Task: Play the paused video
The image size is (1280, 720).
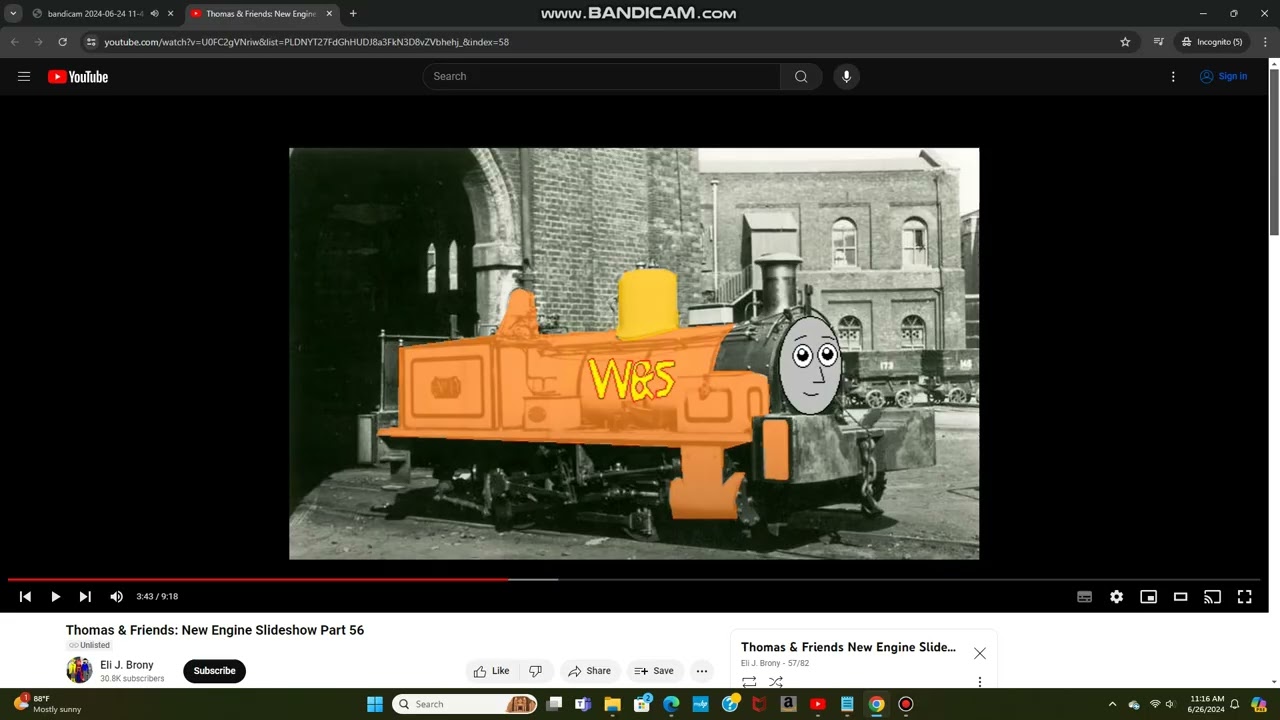Action: [55, 597]
